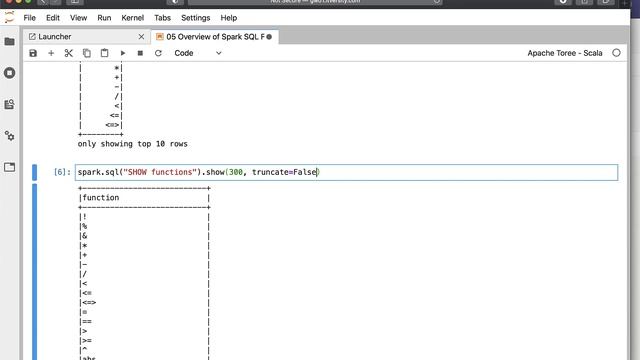The height and width of the screenshot is (360, 640).
Task: Click the Apache Toree - Scala kernel name
Action: coord(564,53)
